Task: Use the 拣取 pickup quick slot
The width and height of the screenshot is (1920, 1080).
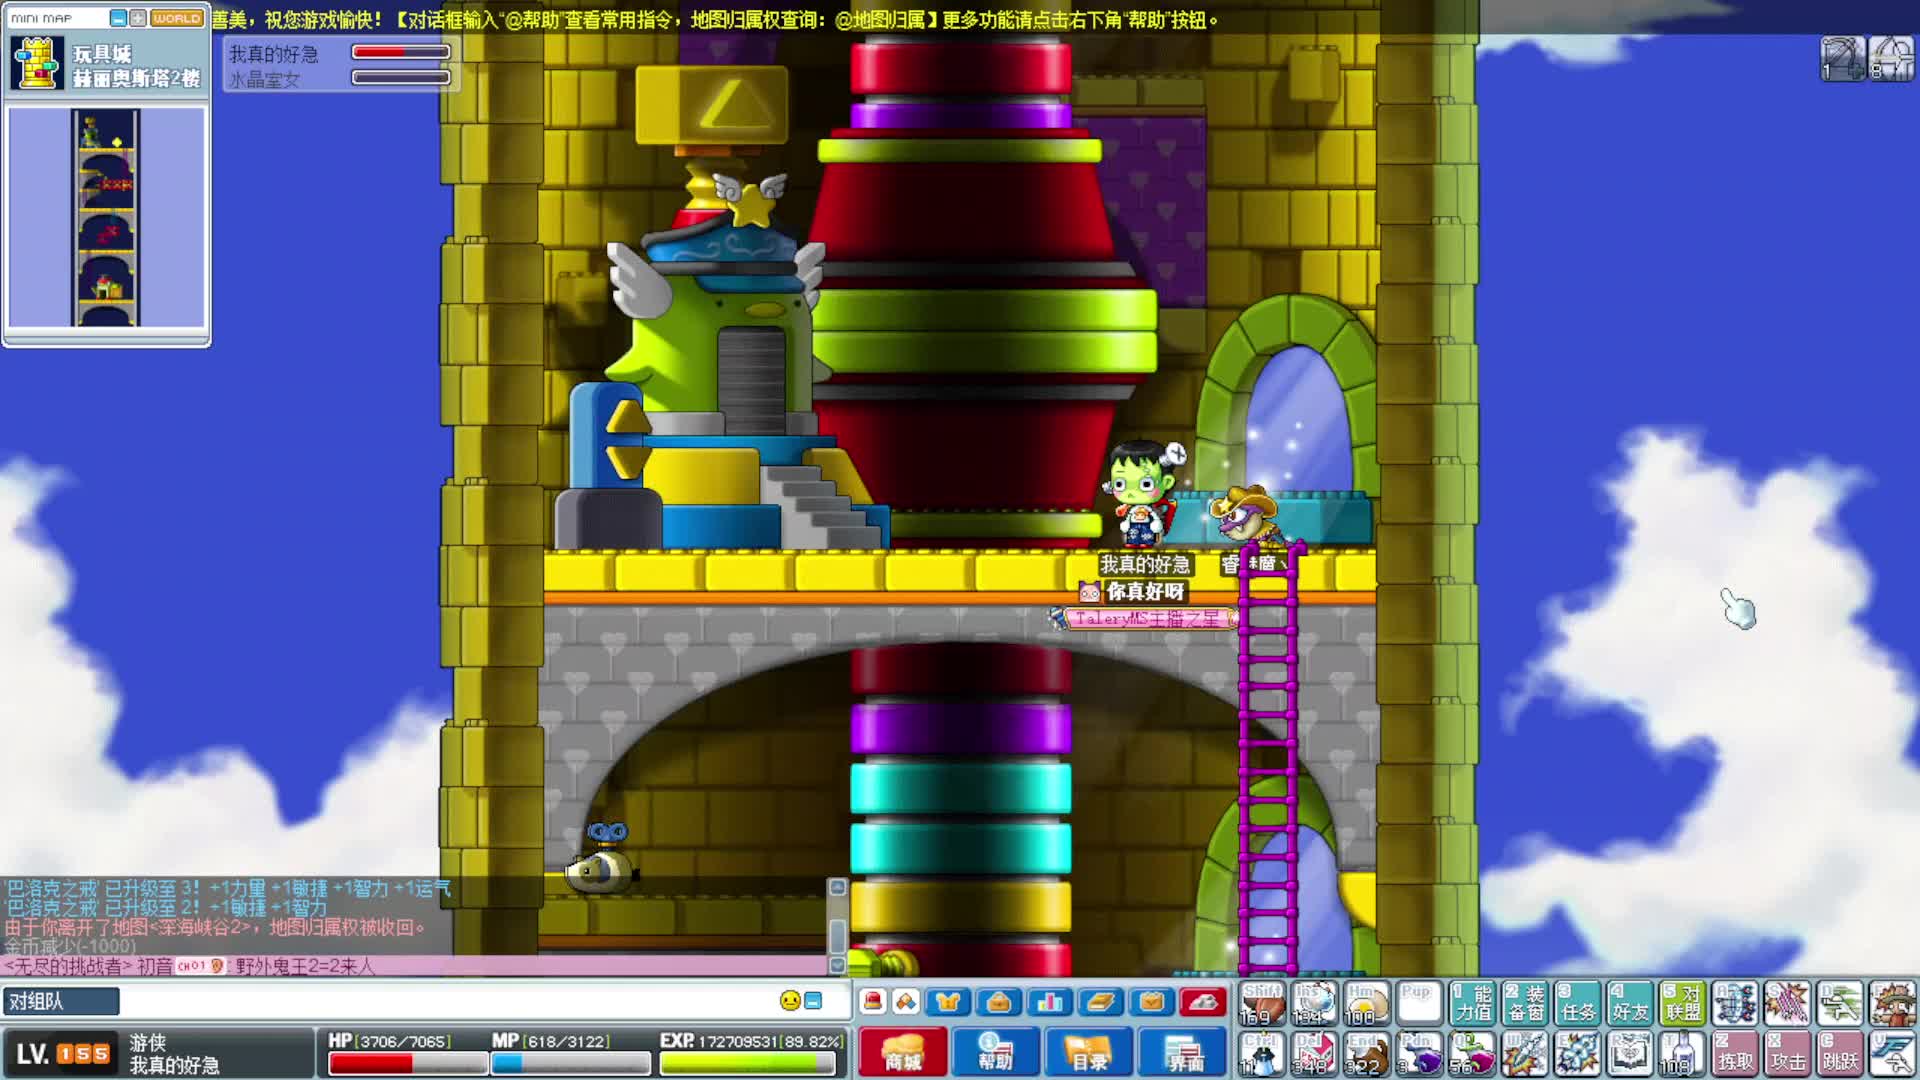Action: (1735, 1054)
